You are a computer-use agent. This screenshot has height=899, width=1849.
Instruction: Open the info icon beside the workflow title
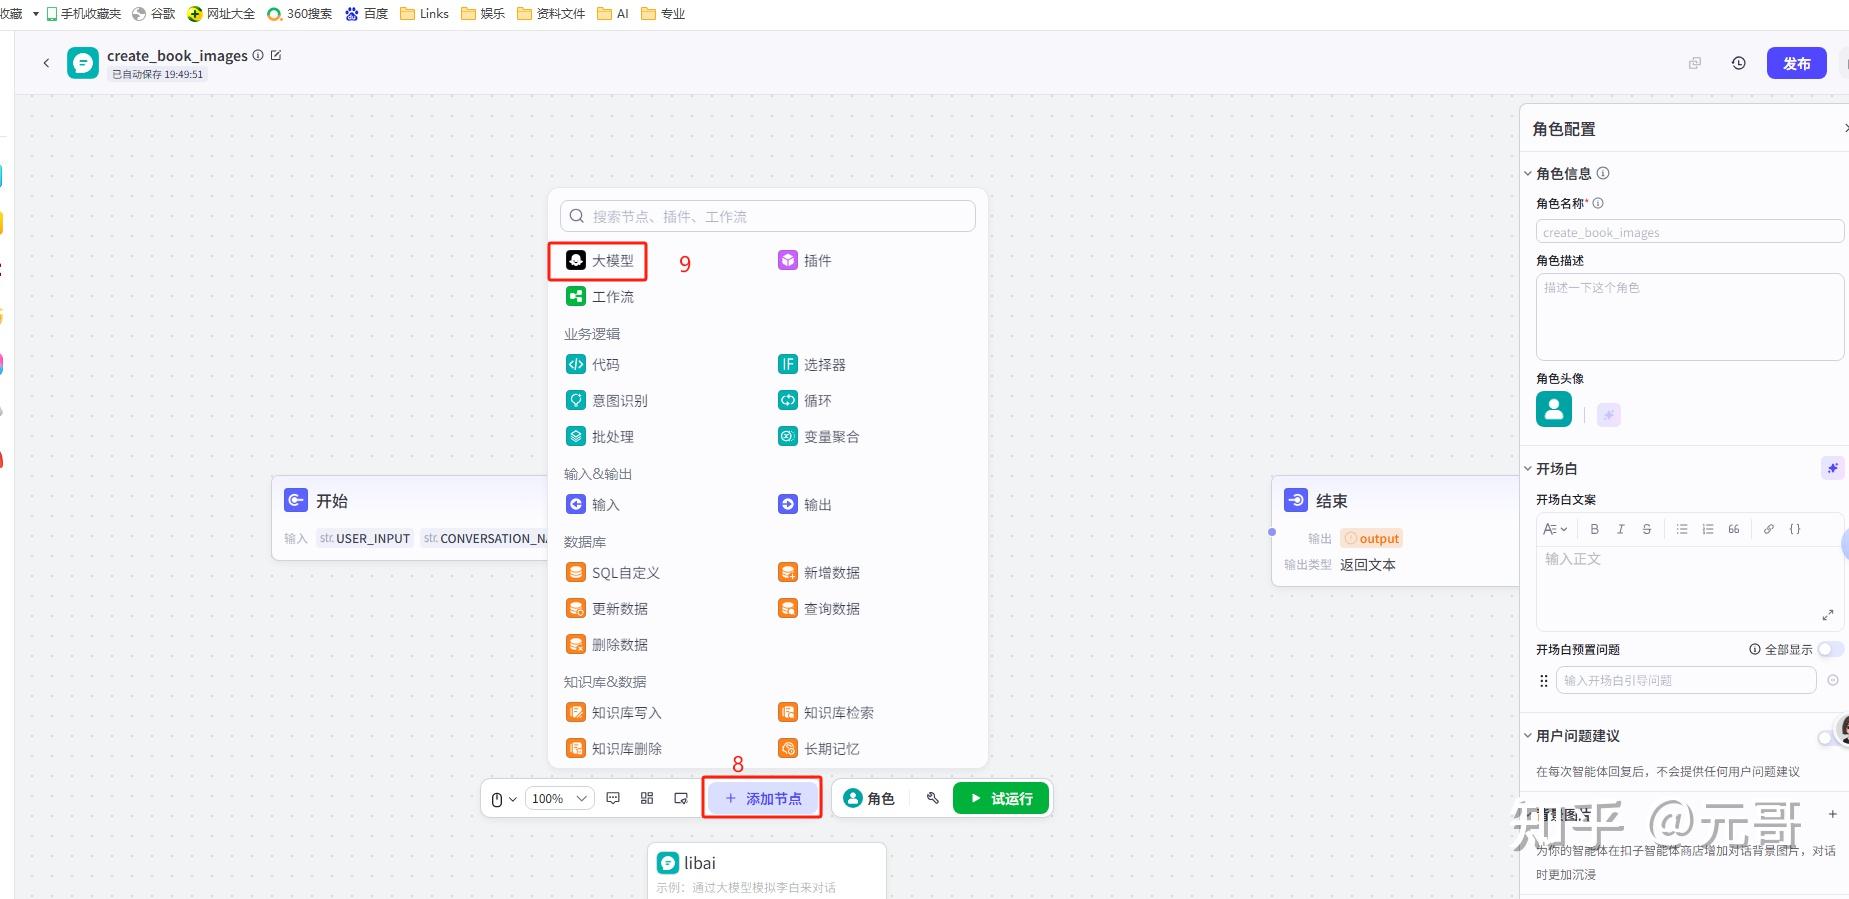point(258,56)
